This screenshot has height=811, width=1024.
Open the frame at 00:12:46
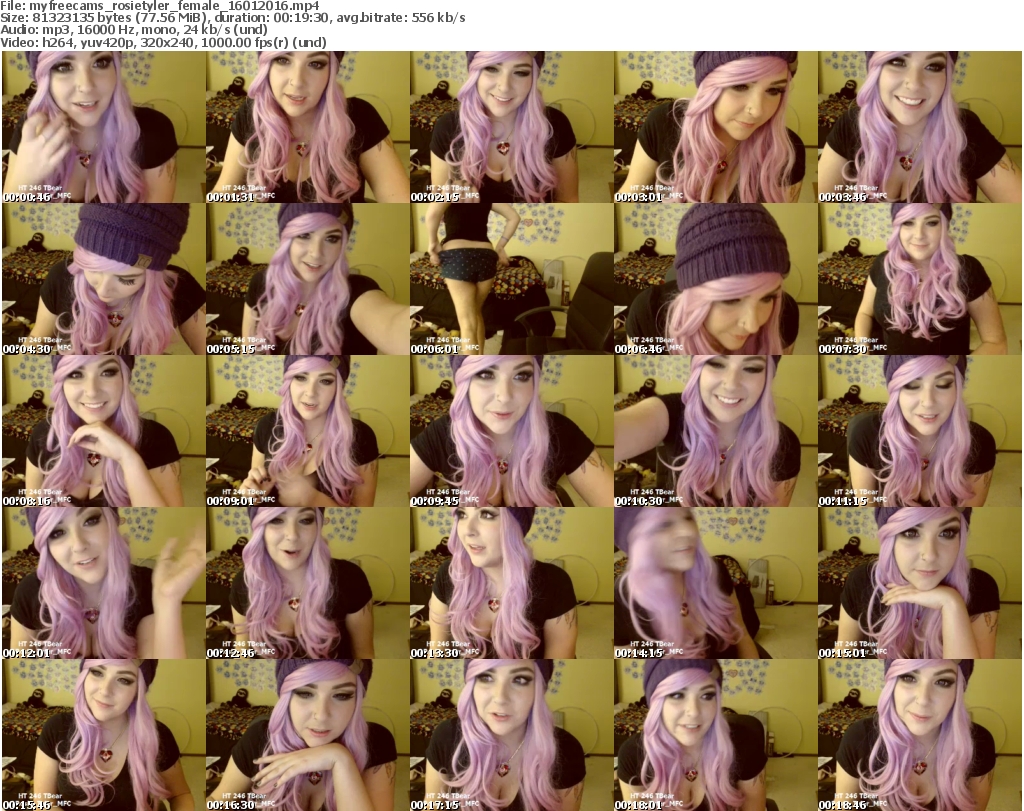click(x=308, y=583)
